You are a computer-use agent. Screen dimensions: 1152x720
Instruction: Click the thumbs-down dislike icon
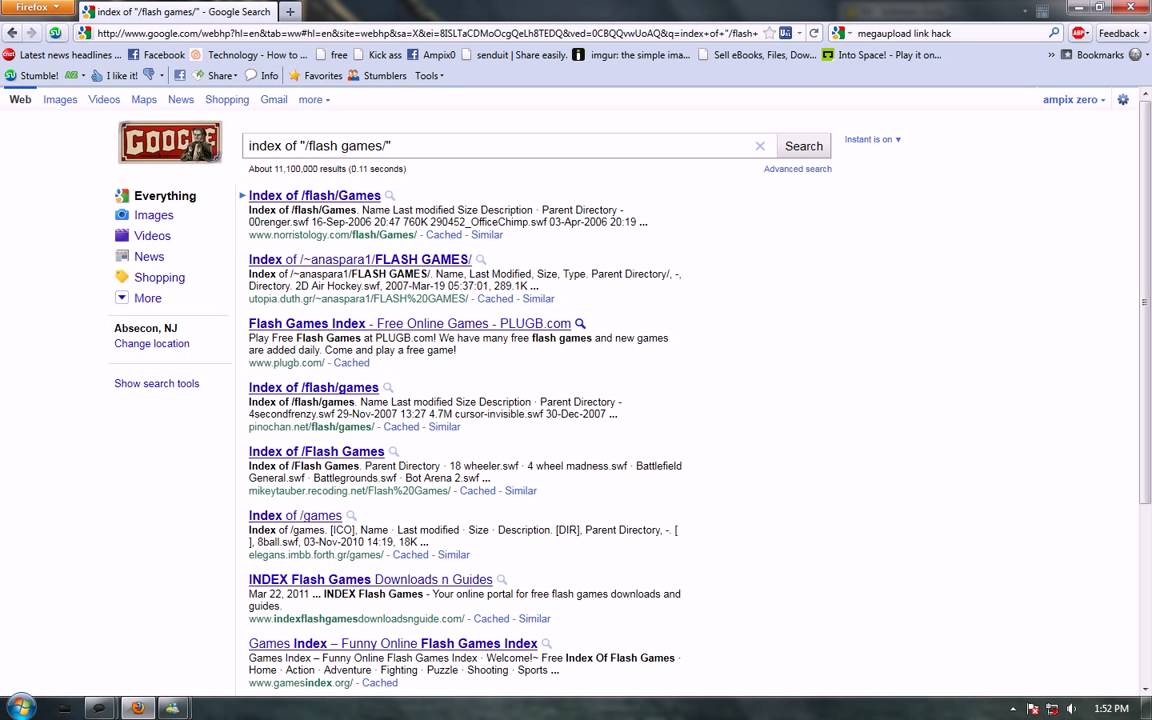(149, 75)
